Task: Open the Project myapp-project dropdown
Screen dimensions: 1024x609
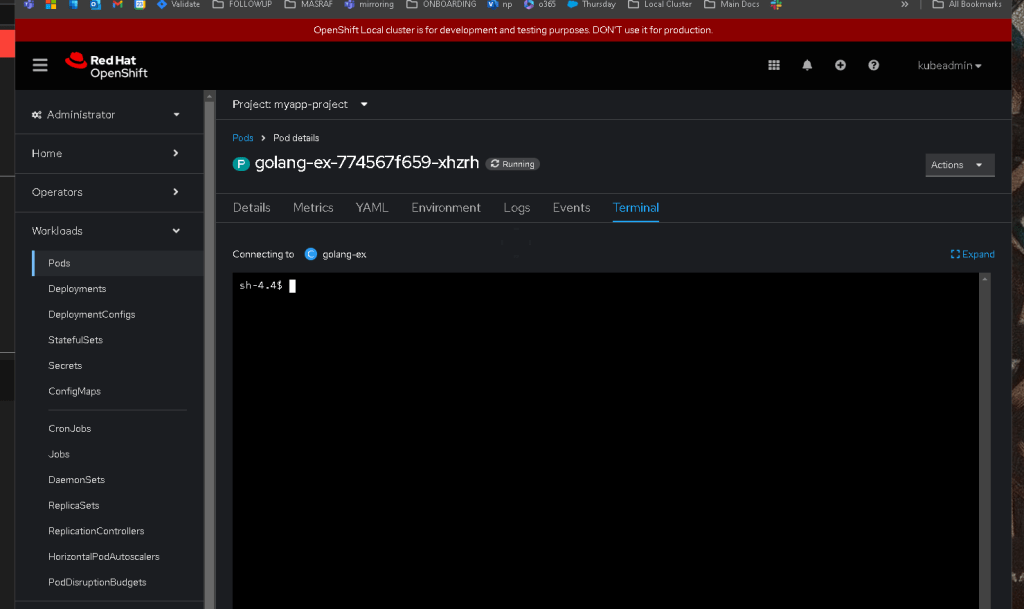Action: tap(300, 104)
